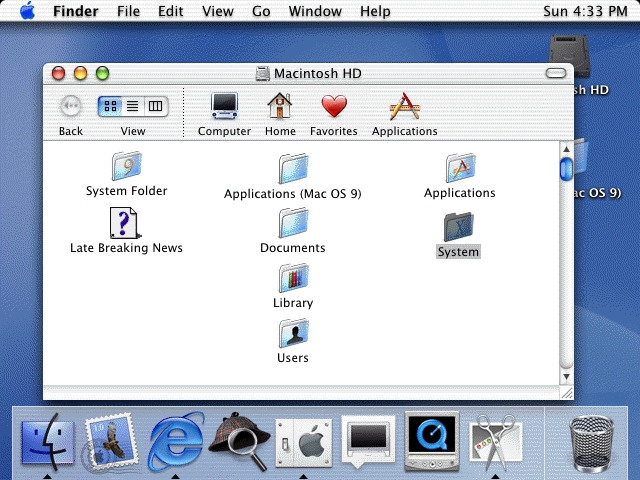This screenshot has width=640, height=480.
Task: Hide the toolbar with the oval button
Action: point(556,73)
